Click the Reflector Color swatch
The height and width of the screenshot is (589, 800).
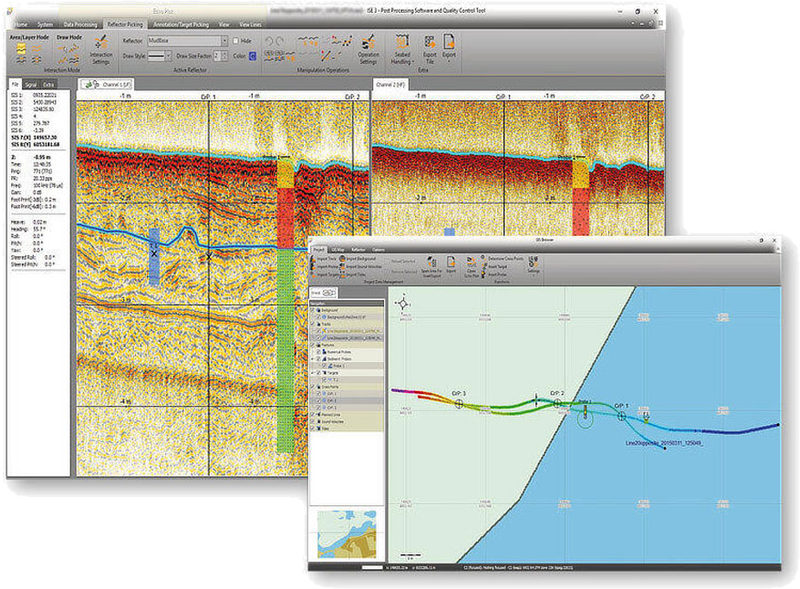(252, 56)
